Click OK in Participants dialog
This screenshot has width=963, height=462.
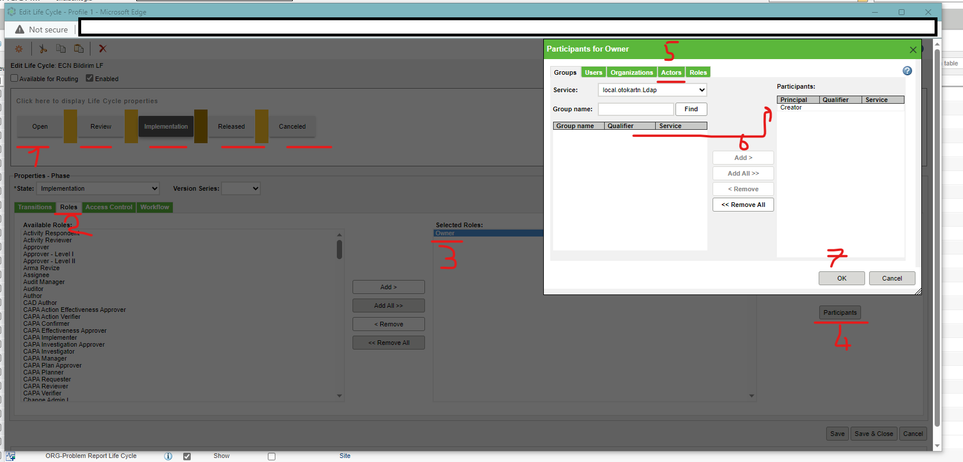click(841, 278)
